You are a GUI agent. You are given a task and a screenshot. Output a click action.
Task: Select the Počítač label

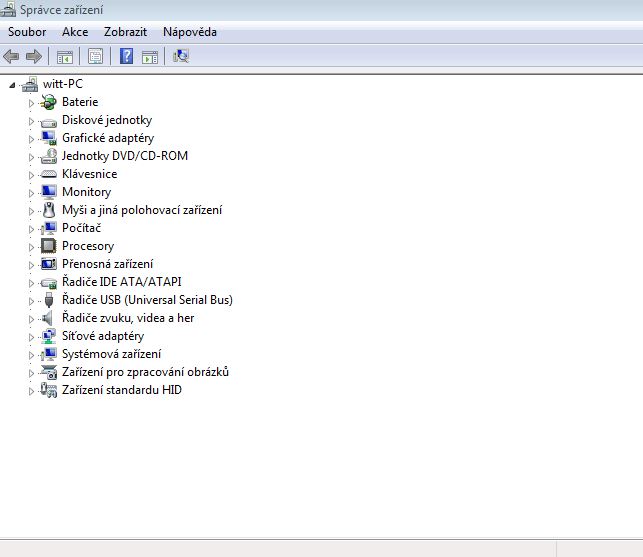tap(81, 228)
